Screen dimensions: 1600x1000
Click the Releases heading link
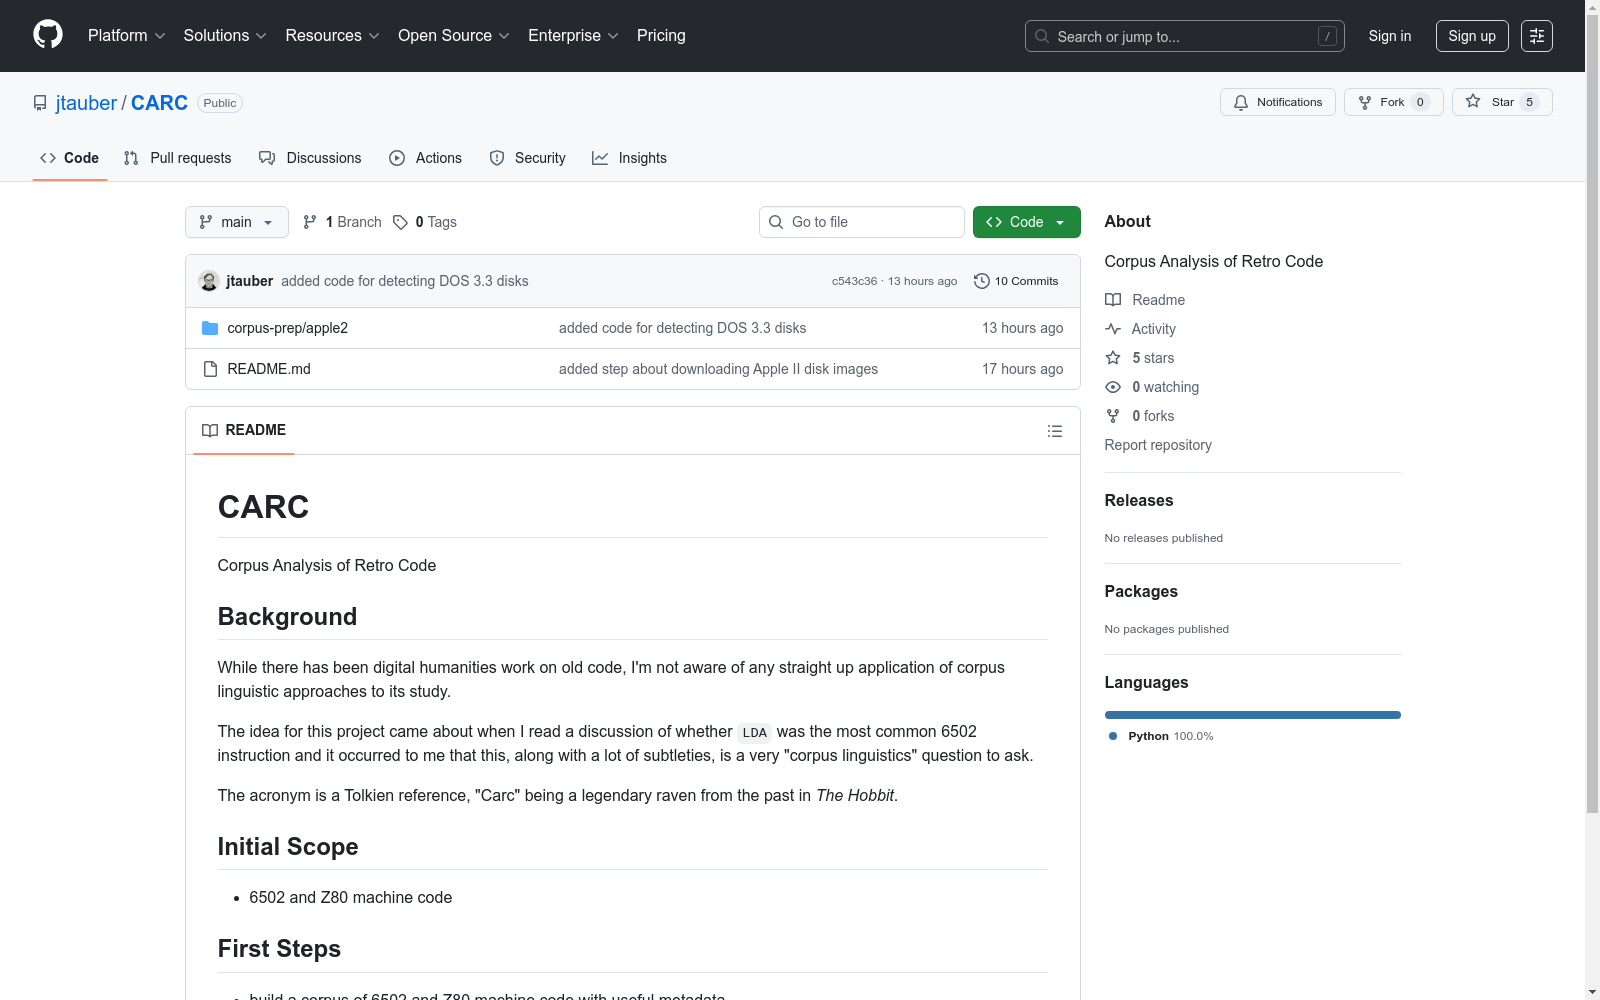point(1139,500)
